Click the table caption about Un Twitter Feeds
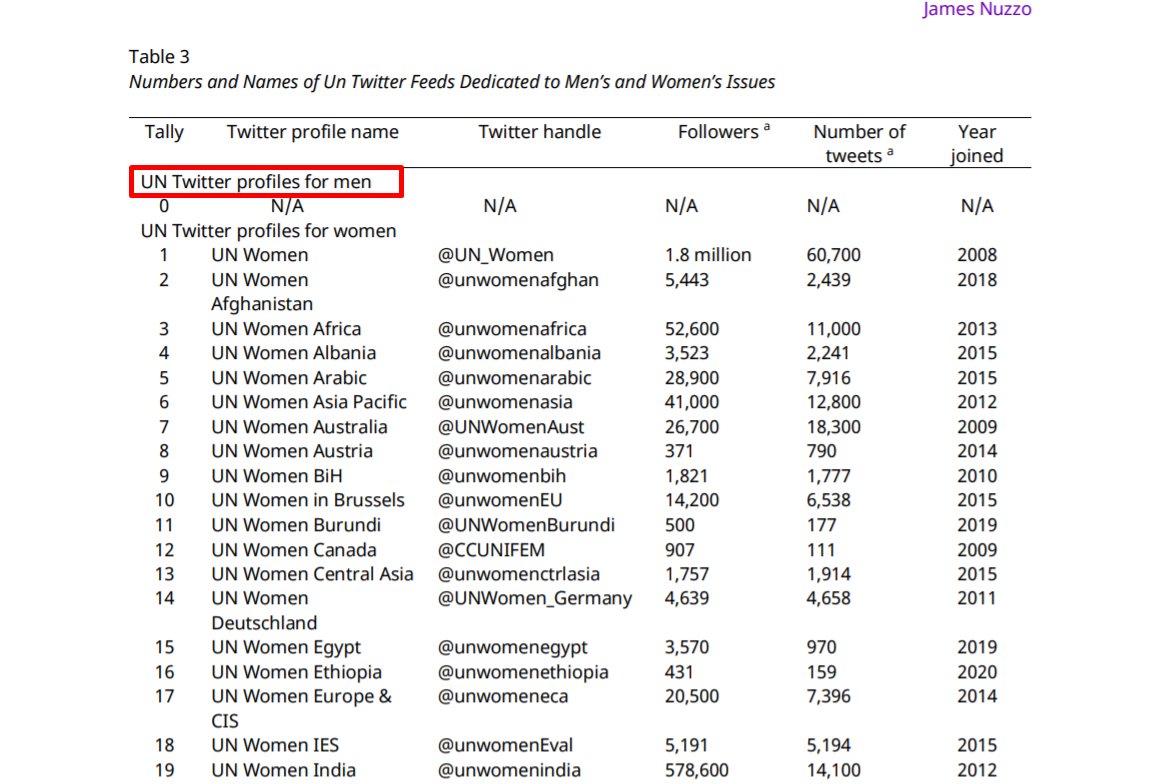The height and width of the screenshot is (784, 1154). pos(452,82)
